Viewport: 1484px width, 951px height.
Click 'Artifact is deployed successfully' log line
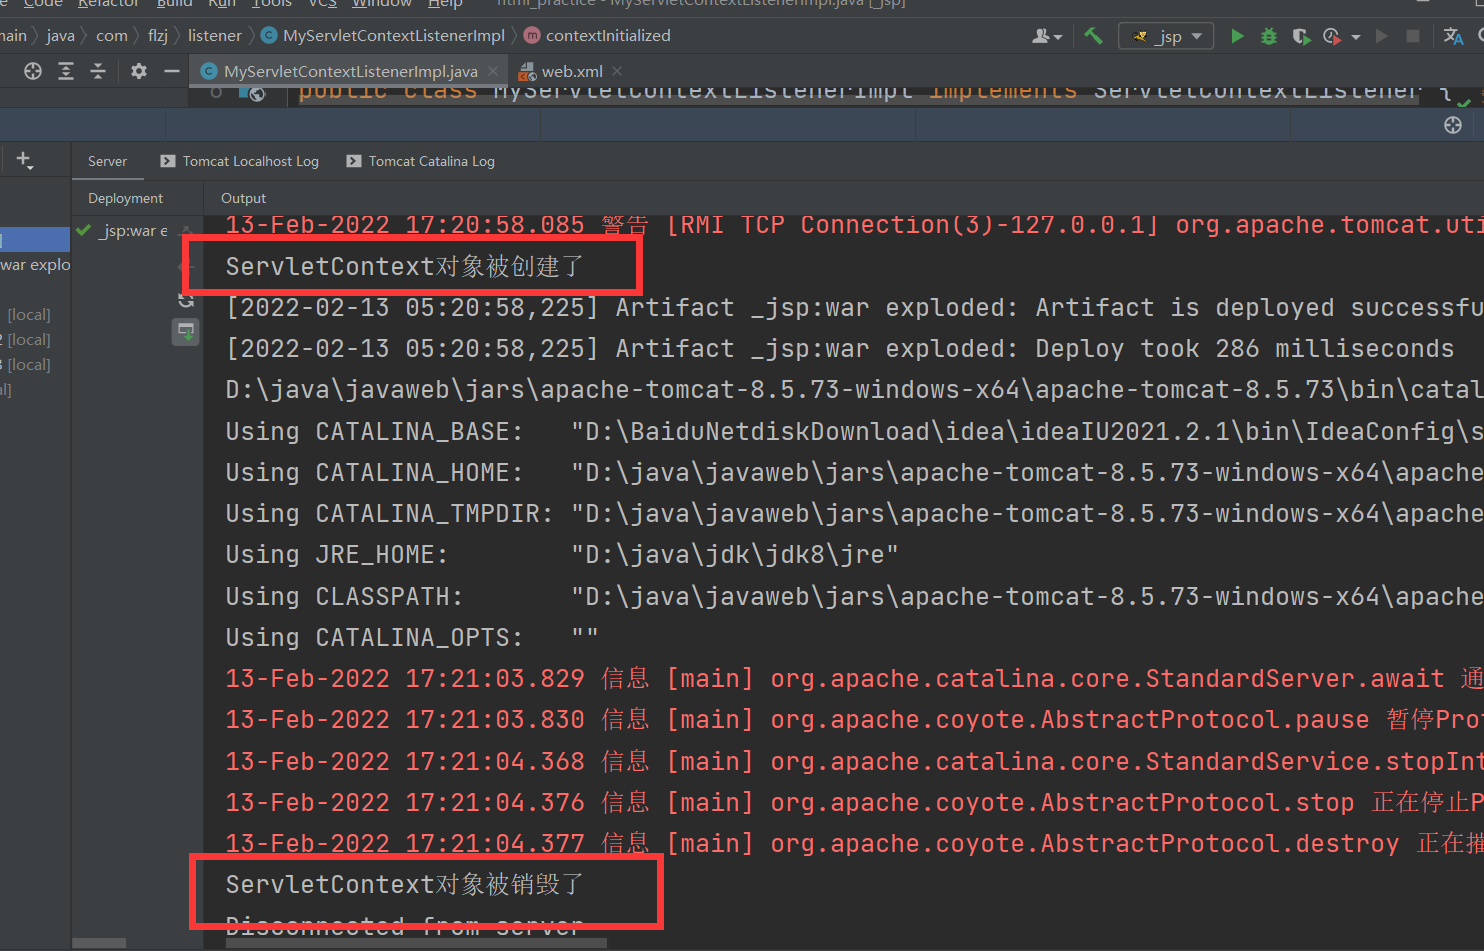coord(854,308)
